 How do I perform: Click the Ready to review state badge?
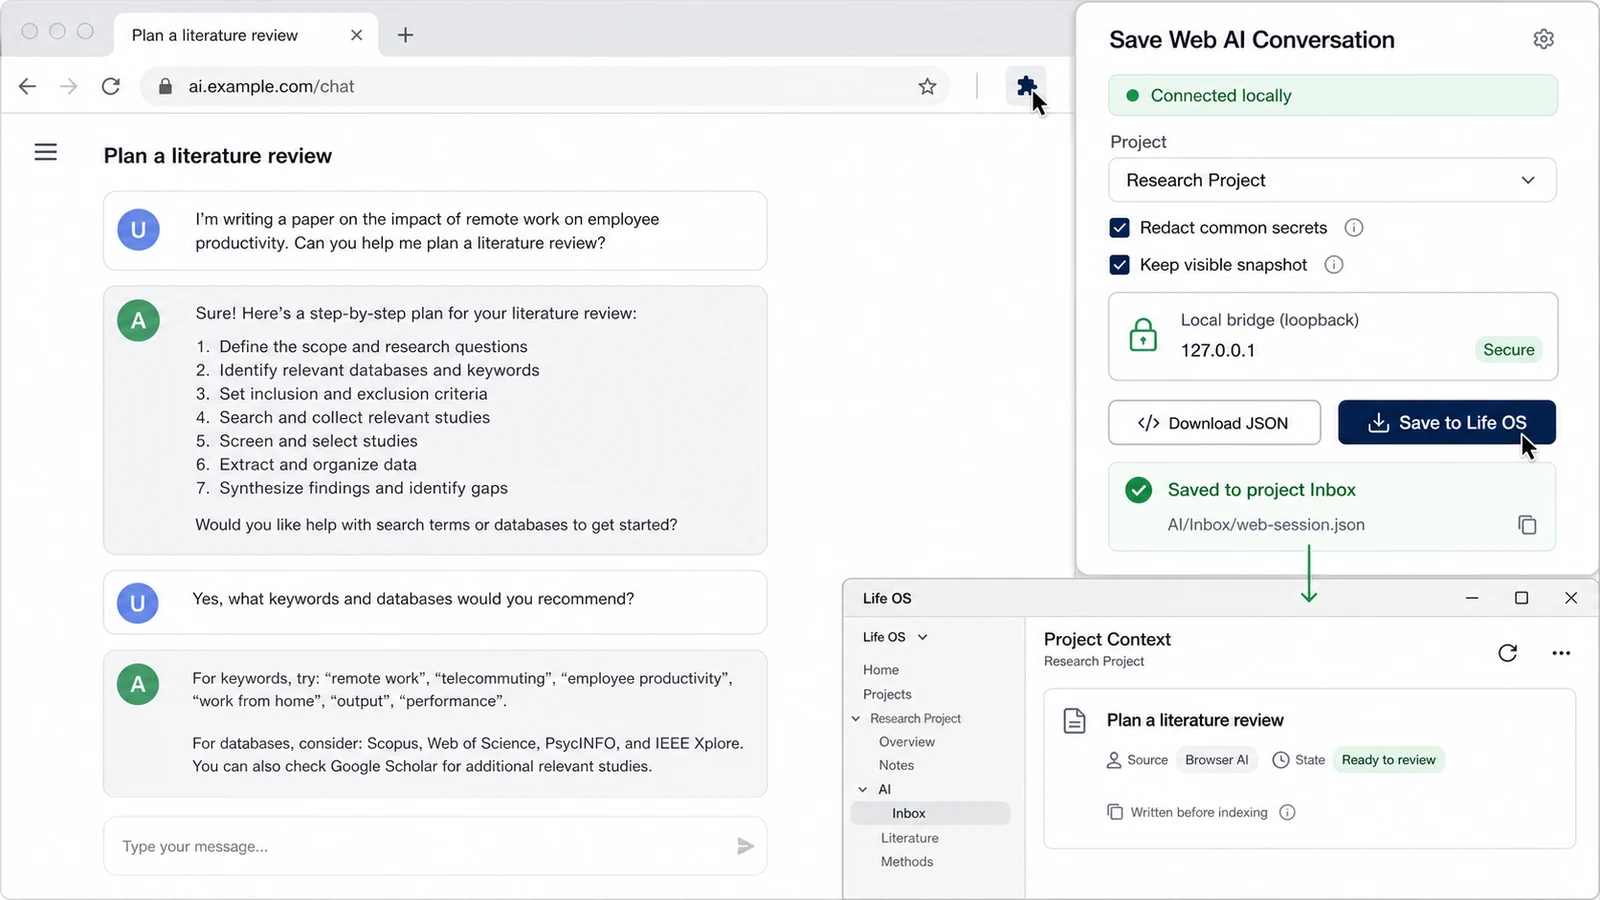[1388, 760]
